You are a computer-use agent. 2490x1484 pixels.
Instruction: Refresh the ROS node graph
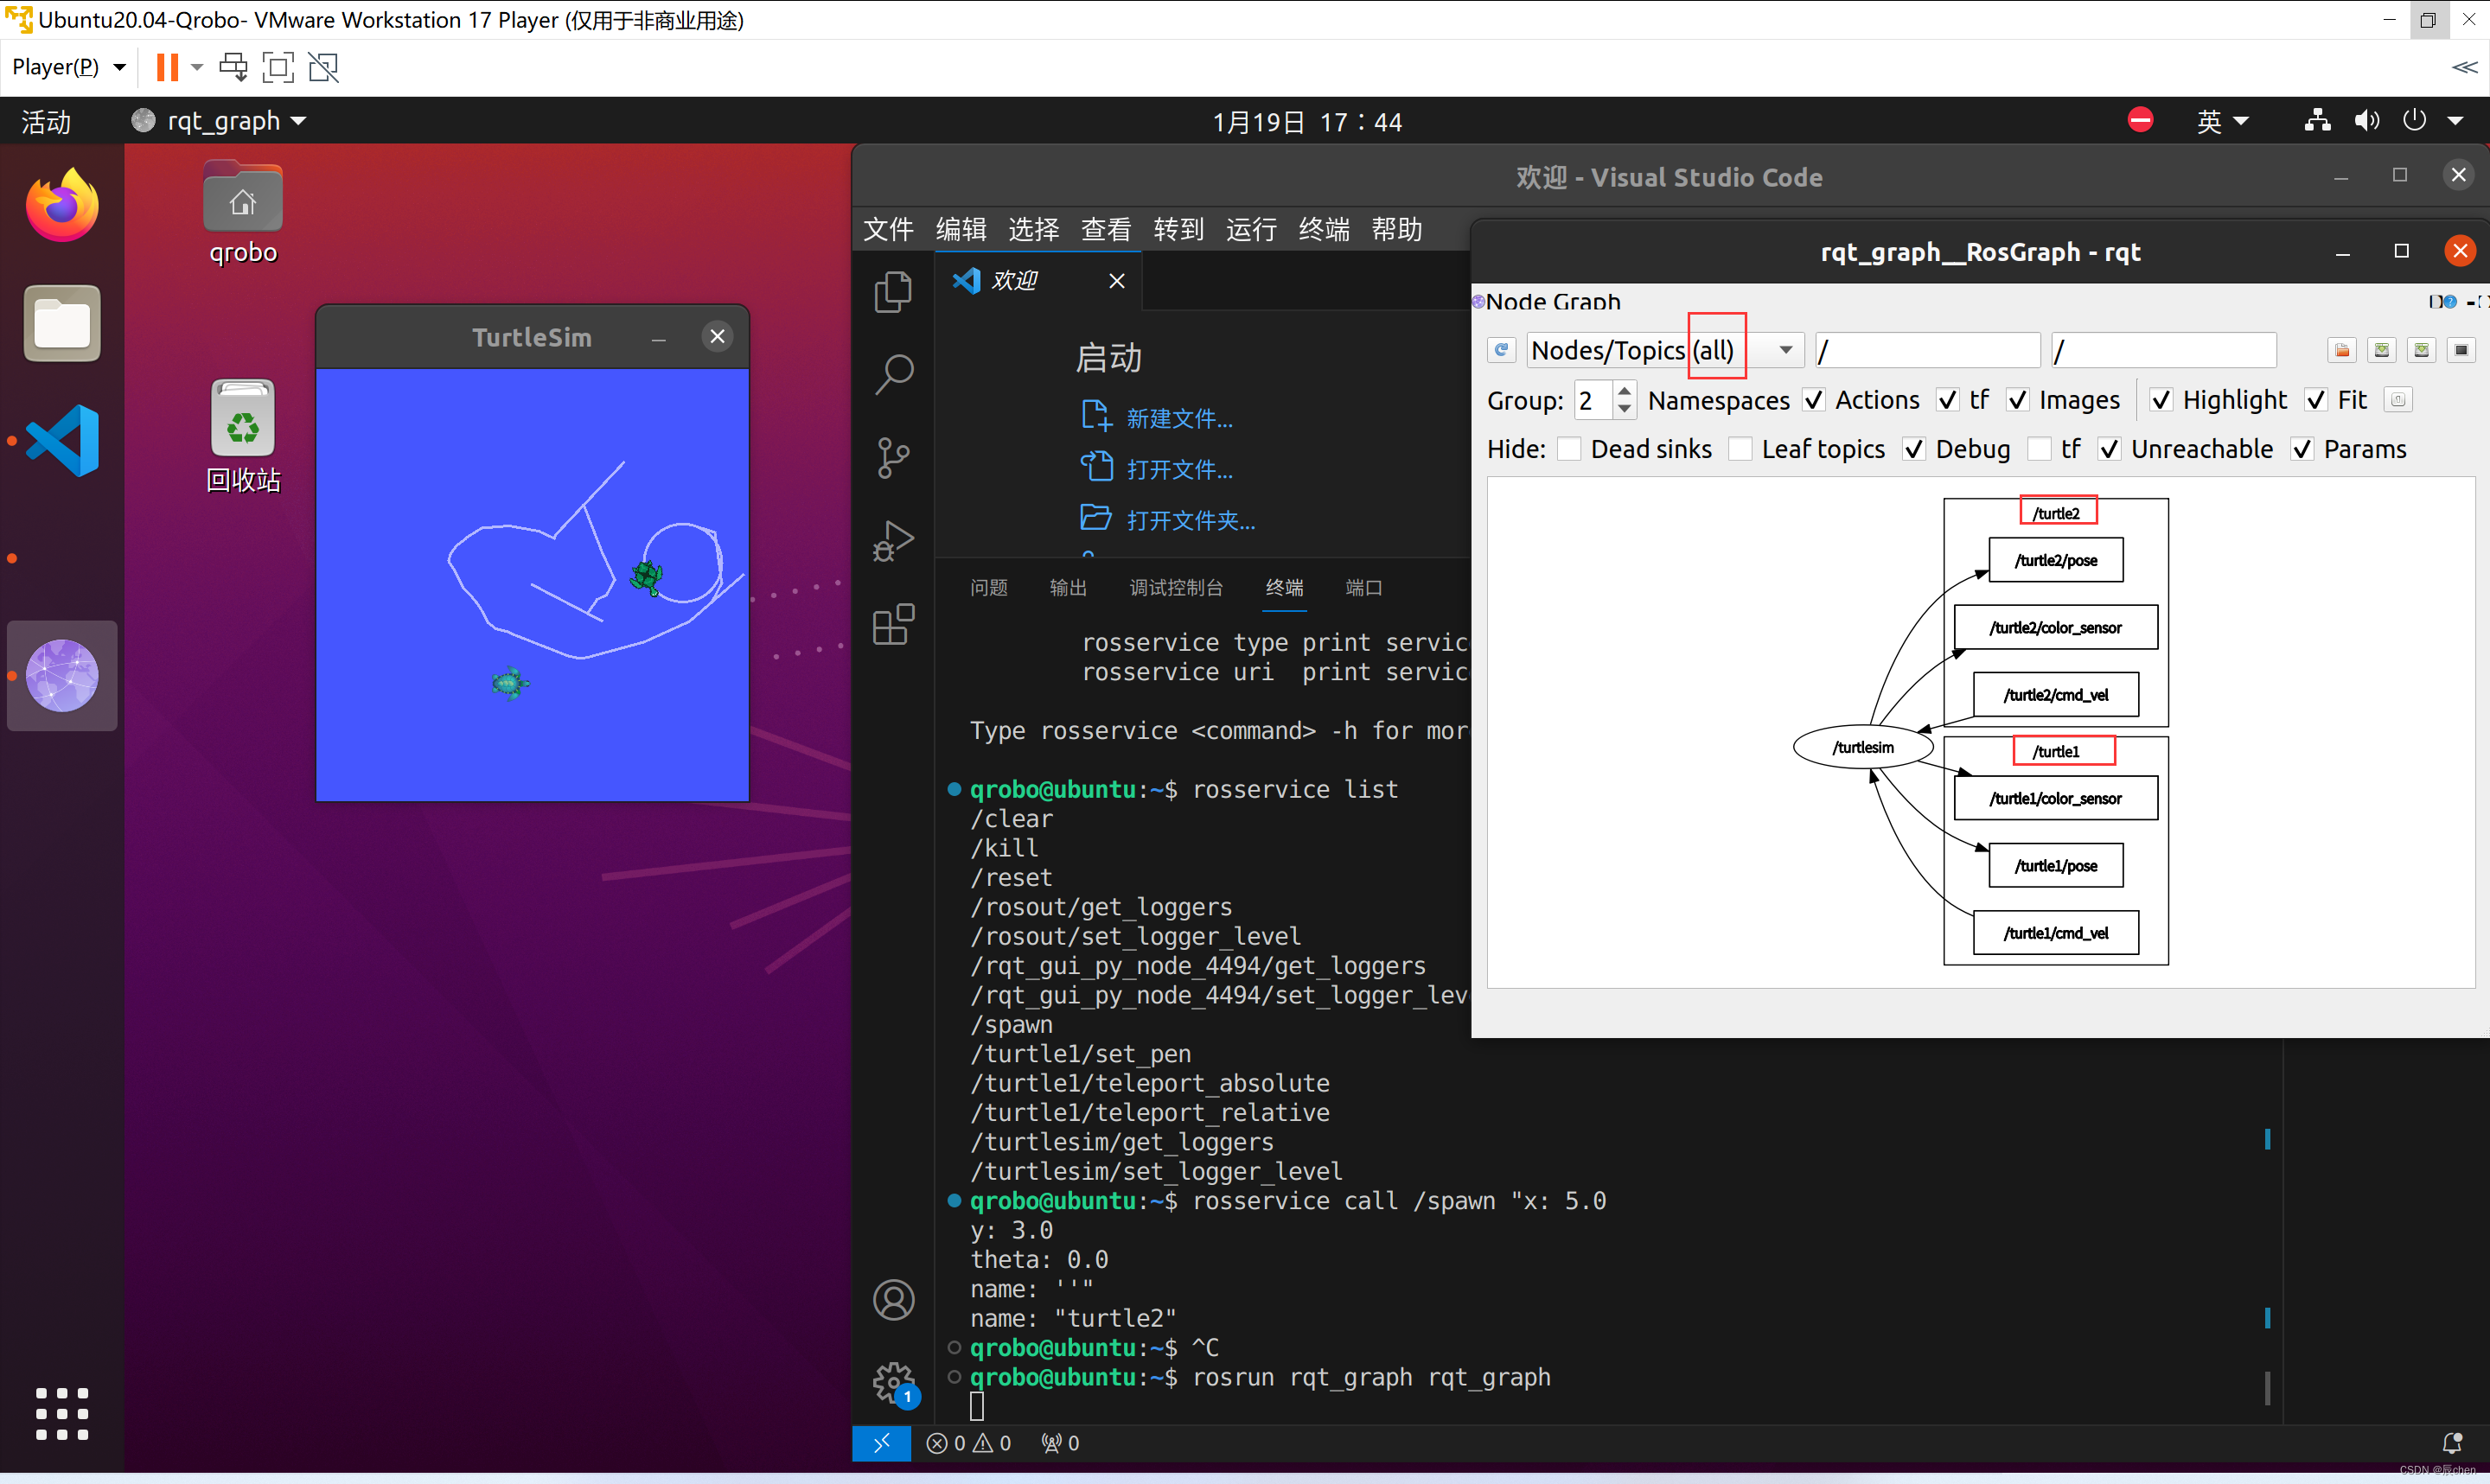tap(1500, 350)
